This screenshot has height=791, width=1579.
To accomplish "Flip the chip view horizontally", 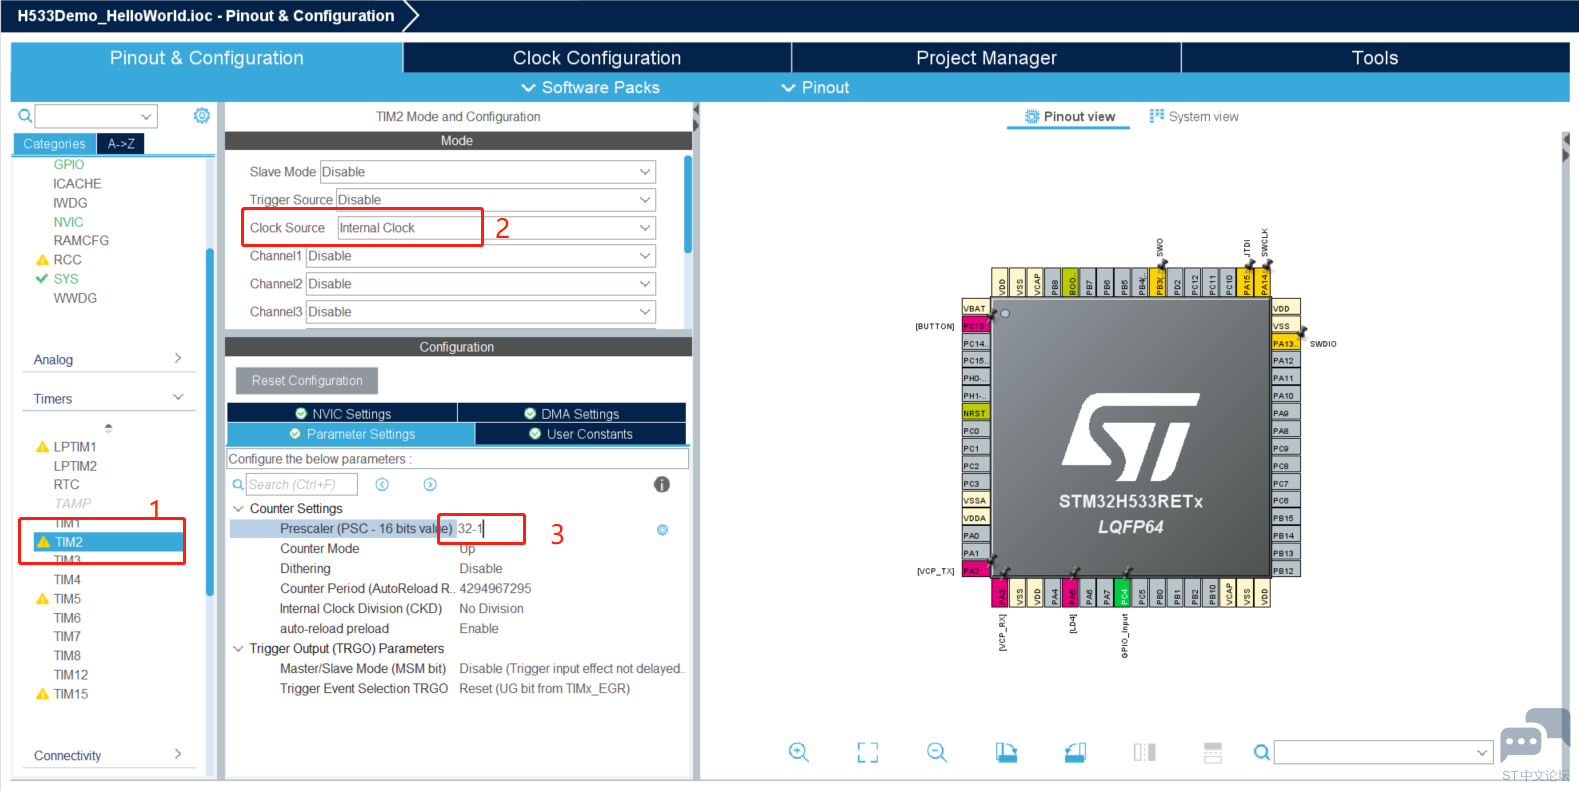I will [1144, 752].
